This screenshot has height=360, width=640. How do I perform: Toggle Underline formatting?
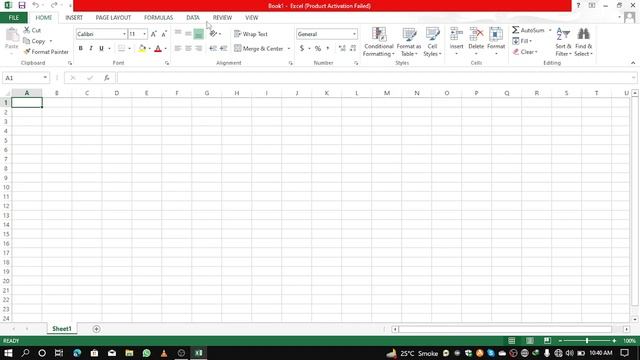click(101, 48)
